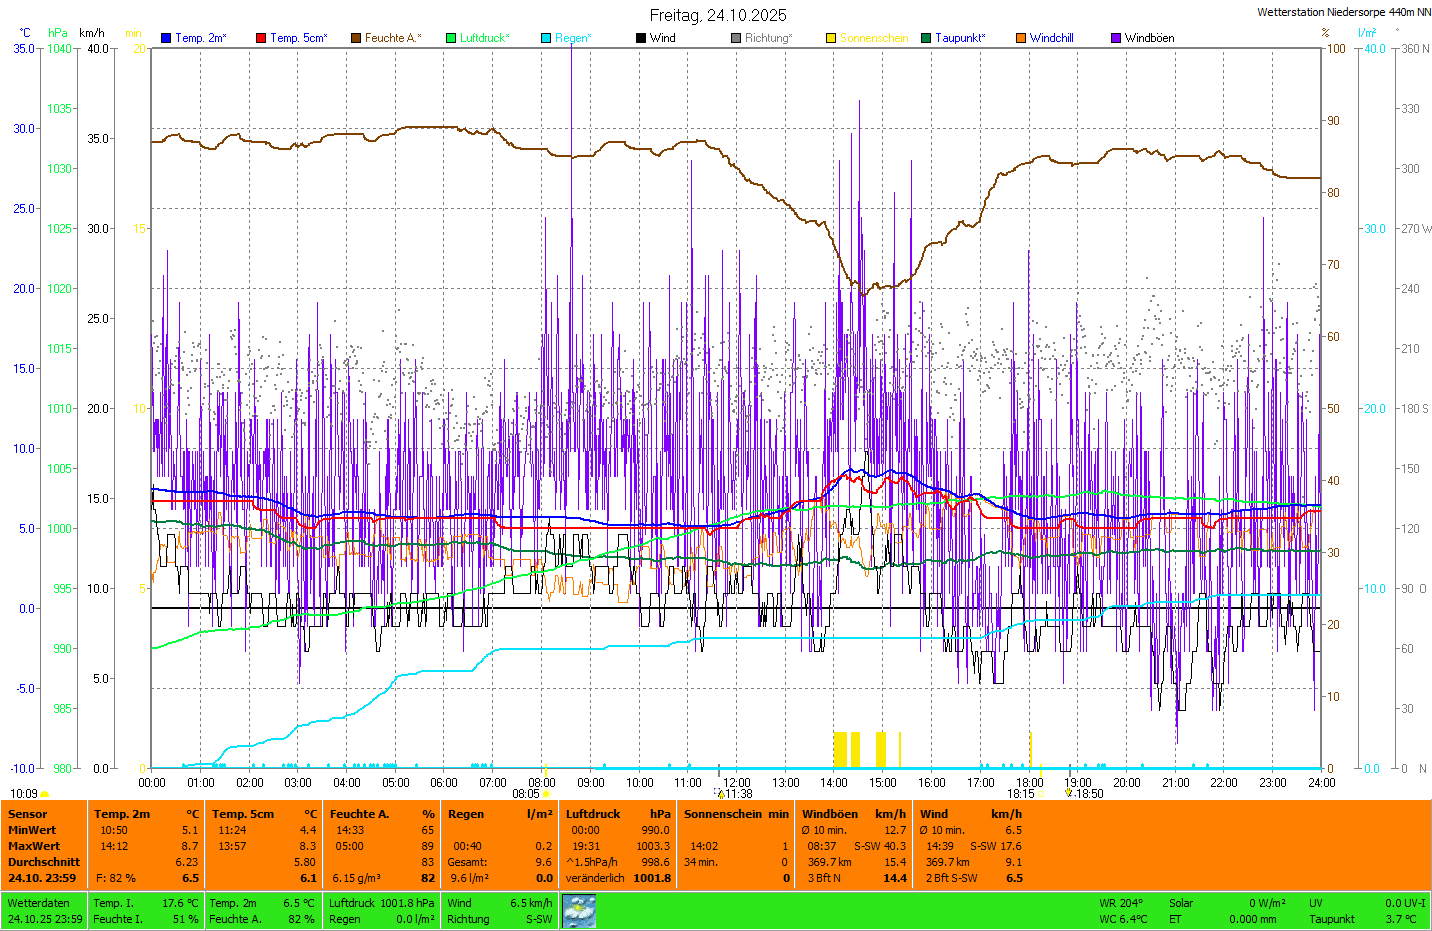Click the Taupunkt legend label
Screen dimensions: 1432x931
pyautogui.click(x=960, y=38)
